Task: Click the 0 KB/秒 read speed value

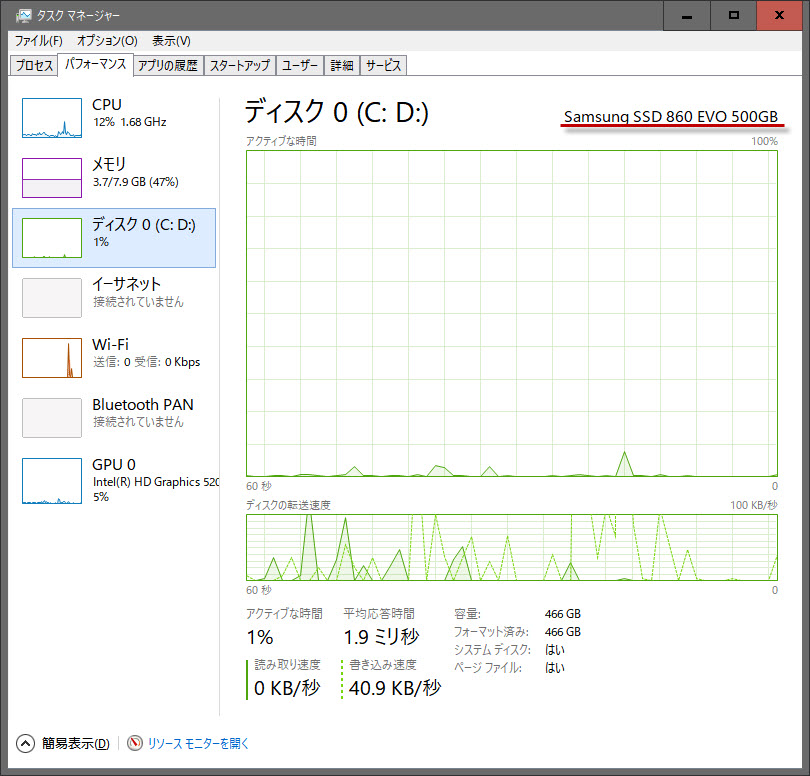Action: [x=287, y=688]
